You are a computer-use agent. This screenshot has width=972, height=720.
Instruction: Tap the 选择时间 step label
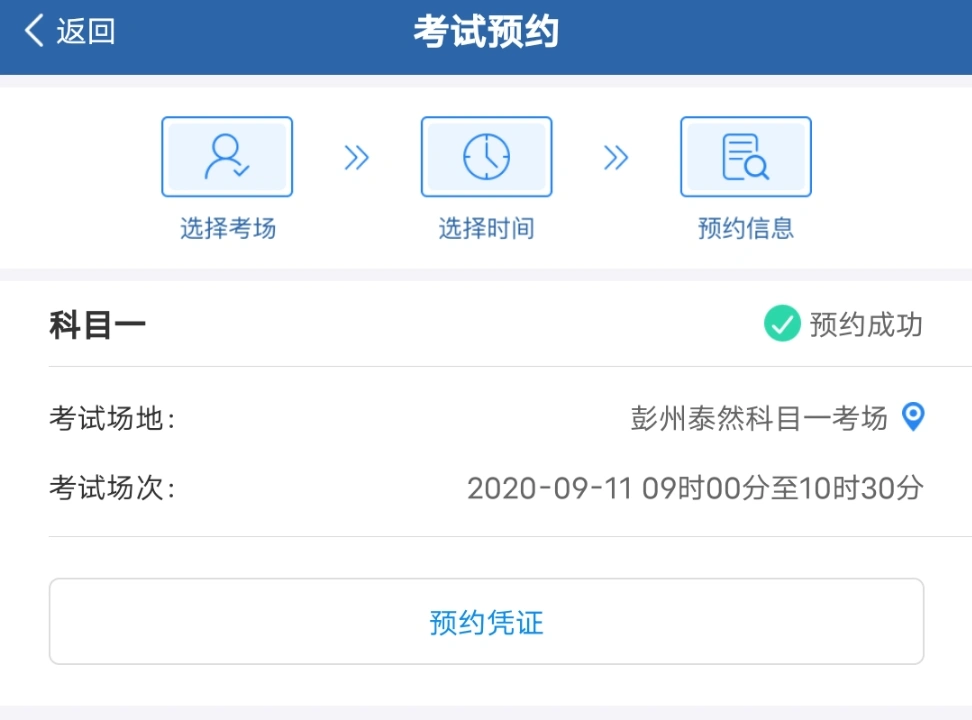pos(487,228)
